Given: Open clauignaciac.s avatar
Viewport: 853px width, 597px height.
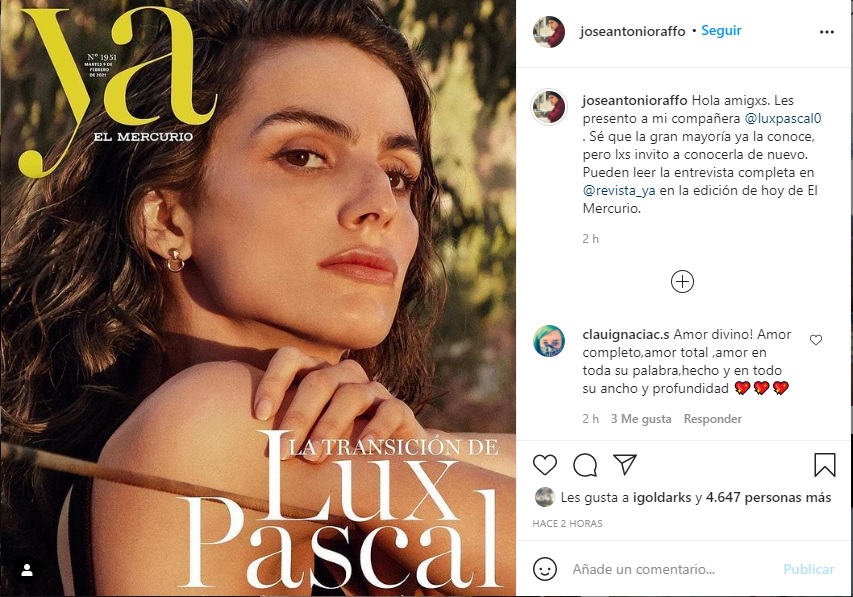Looking at the screenshot, I should (x=549, y=341).
